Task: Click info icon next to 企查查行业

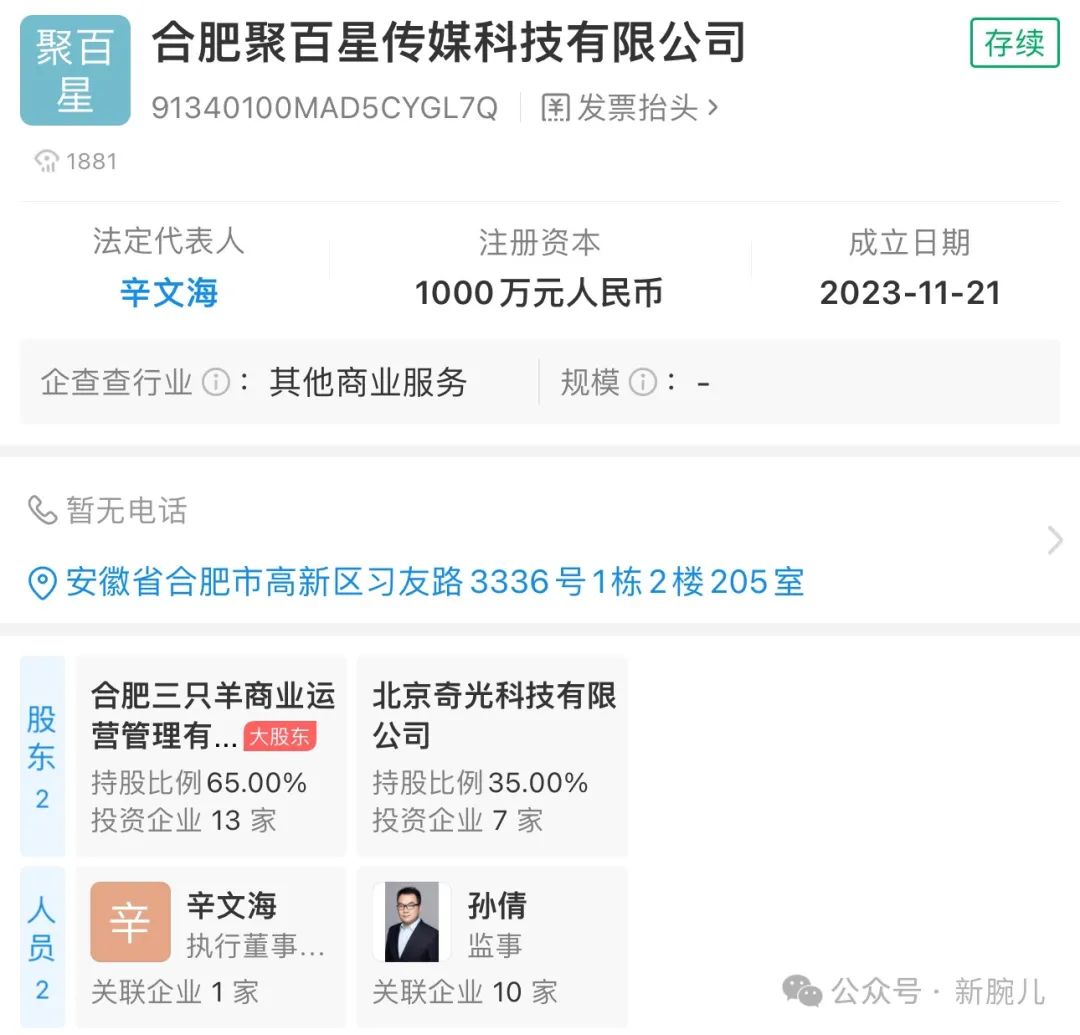Action: click(x=215, y=382)
